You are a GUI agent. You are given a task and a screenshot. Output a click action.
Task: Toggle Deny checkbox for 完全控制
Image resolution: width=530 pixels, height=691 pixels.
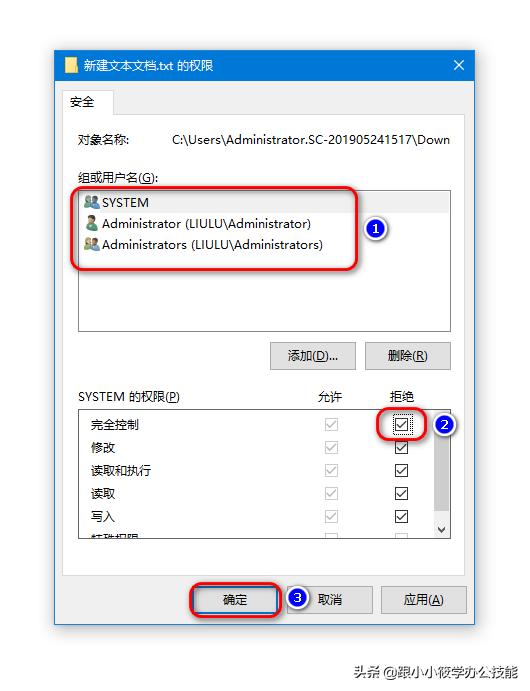click(401, 425)
